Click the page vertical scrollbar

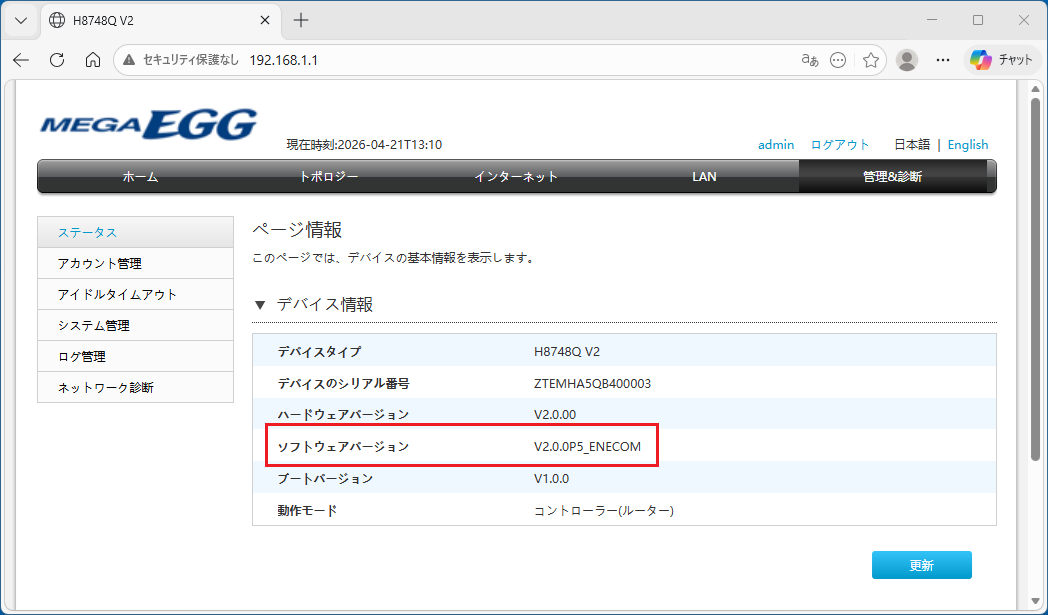coord(1035,279)
